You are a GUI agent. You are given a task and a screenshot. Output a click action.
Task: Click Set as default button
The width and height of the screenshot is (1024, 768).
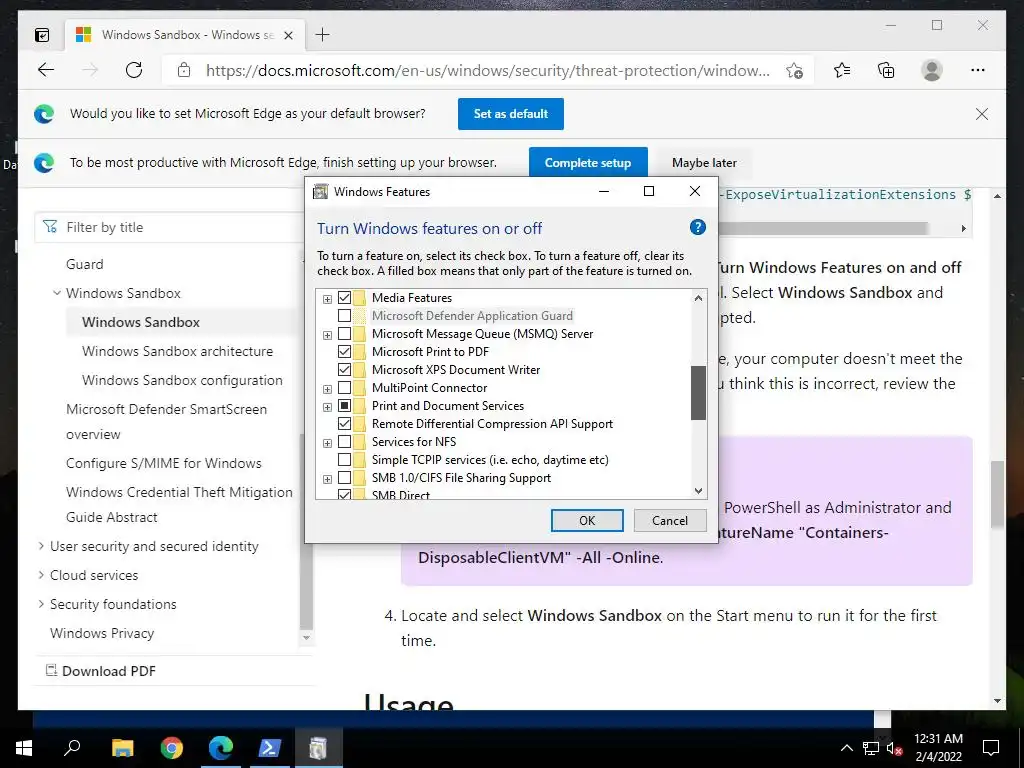[511, 114]
